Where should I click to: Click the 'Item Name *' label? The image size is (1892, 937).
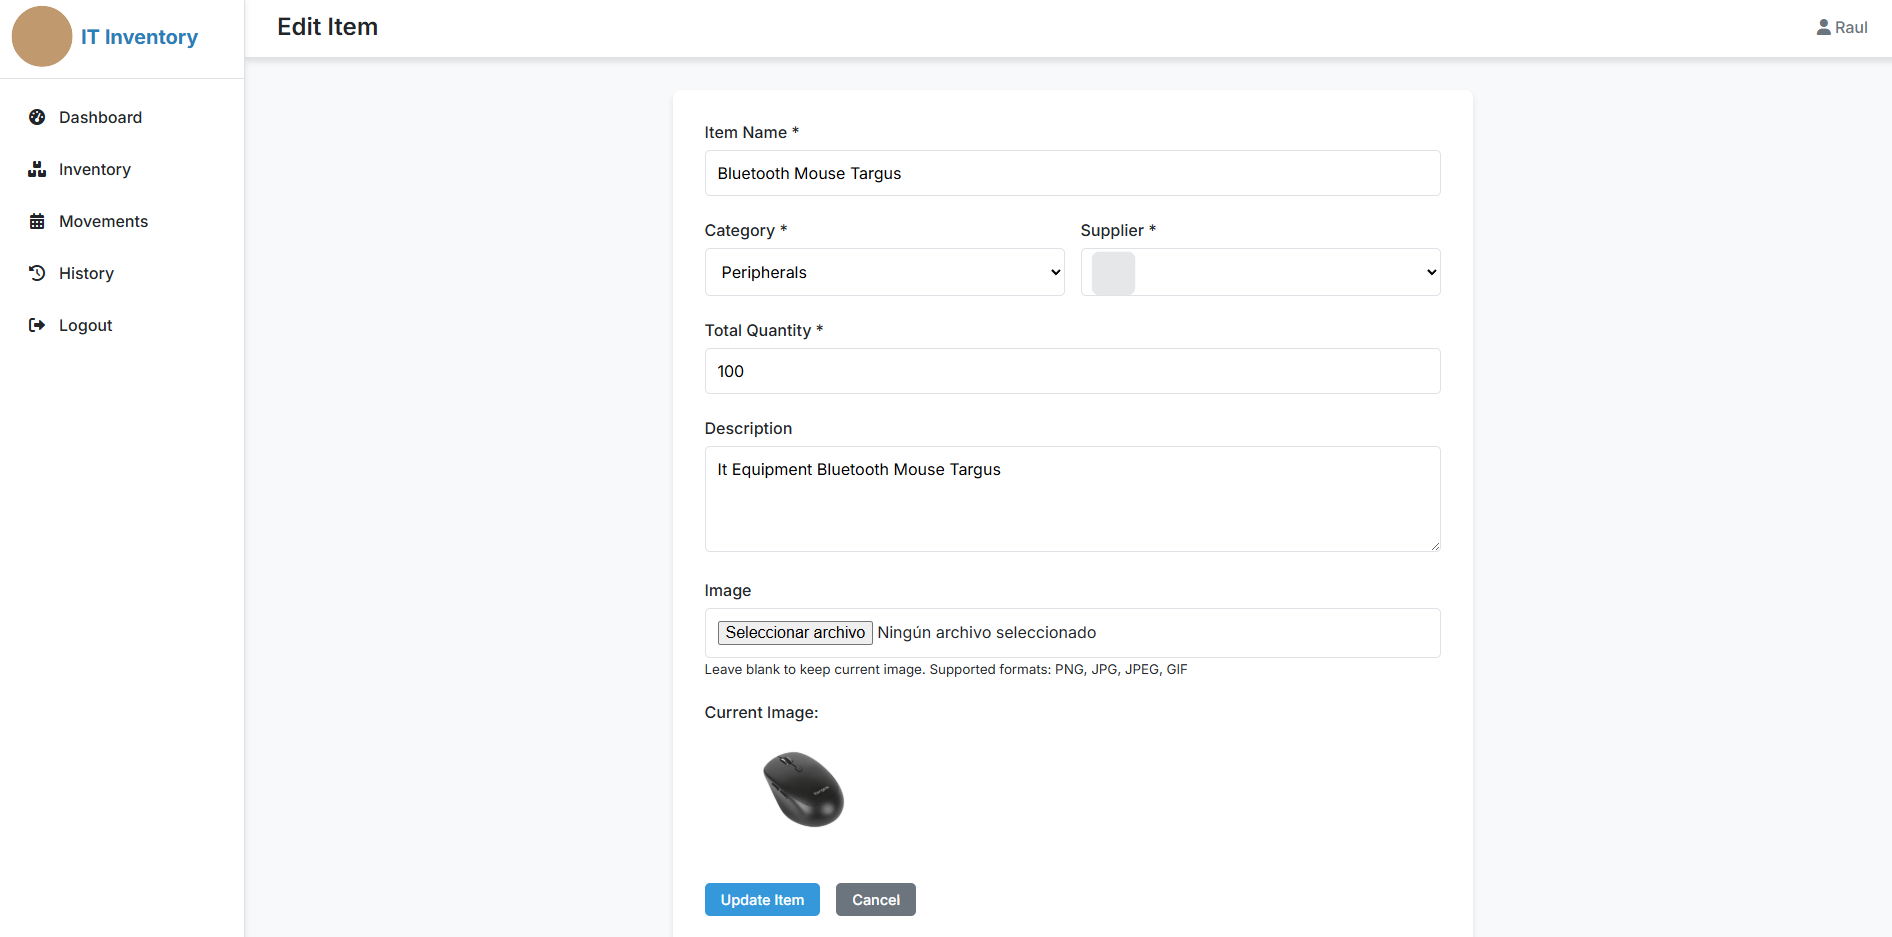[752, 132]
